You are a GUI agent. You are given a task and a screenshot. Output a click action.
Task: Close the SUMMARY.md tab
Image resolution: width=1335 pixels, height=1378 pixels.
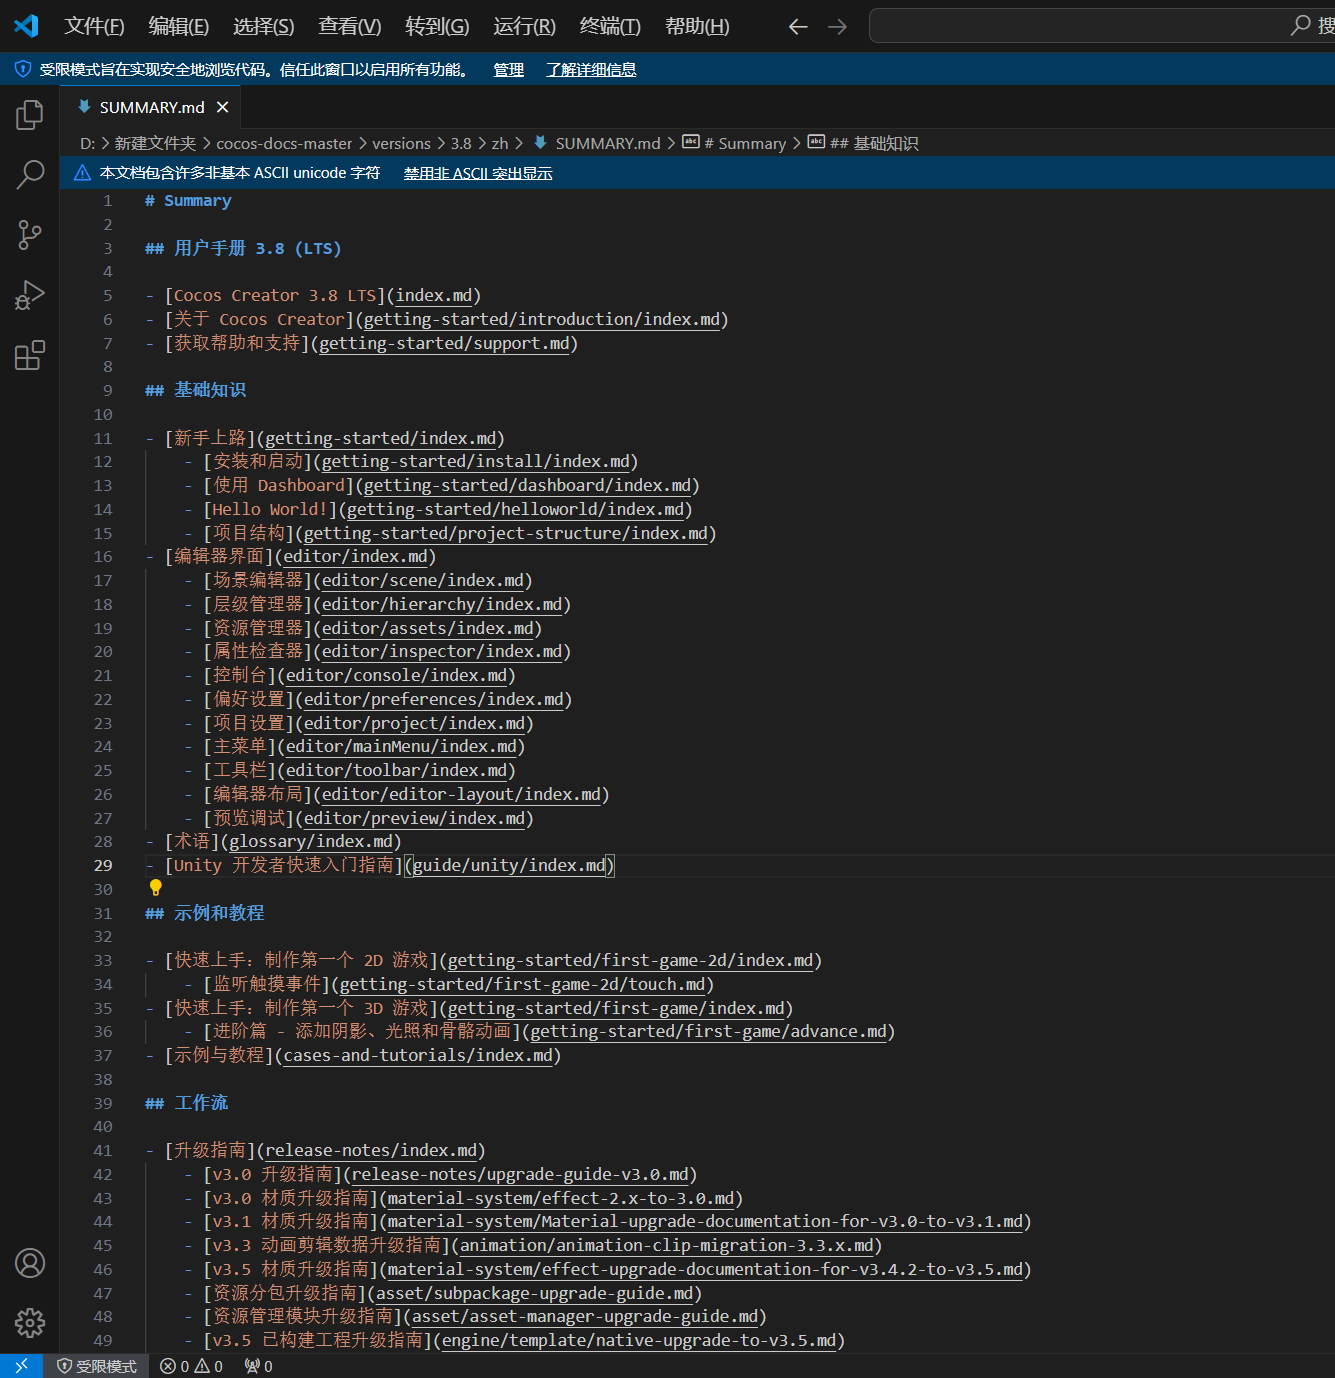pyautogui.click(x=222, y=107)
